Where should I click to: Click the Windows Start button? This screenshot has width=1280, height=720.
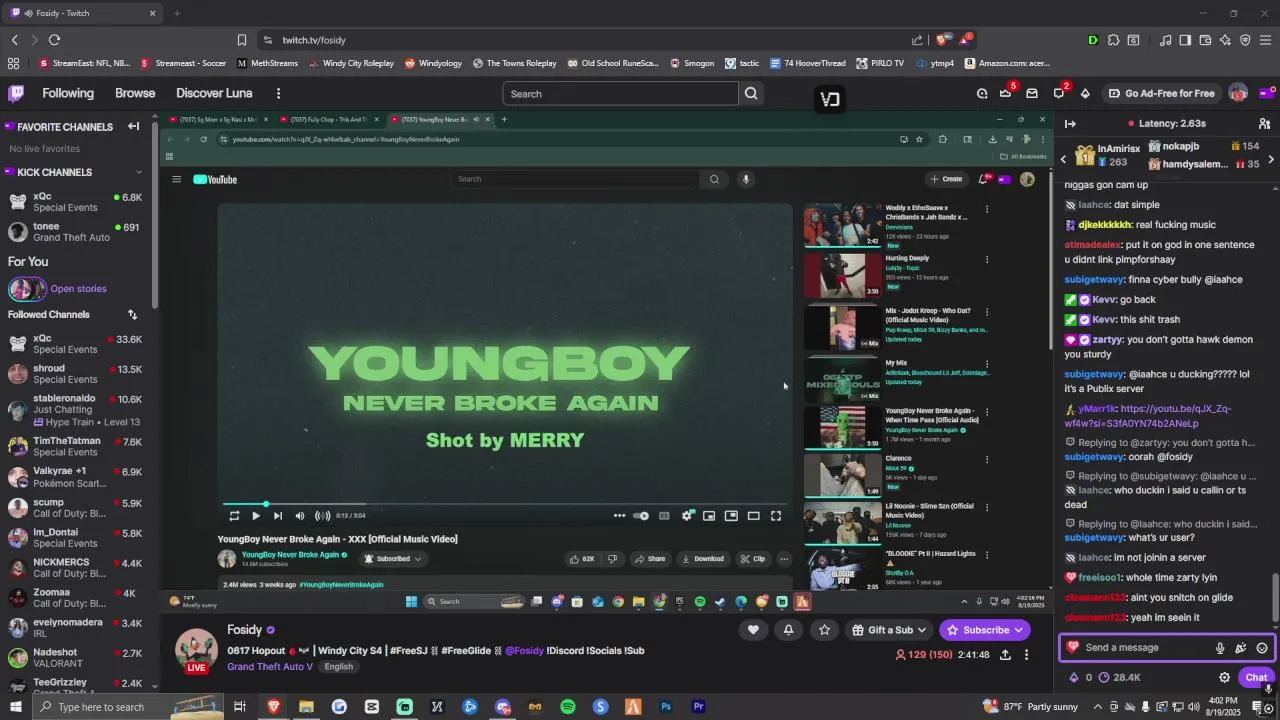[x=16, y=707]
